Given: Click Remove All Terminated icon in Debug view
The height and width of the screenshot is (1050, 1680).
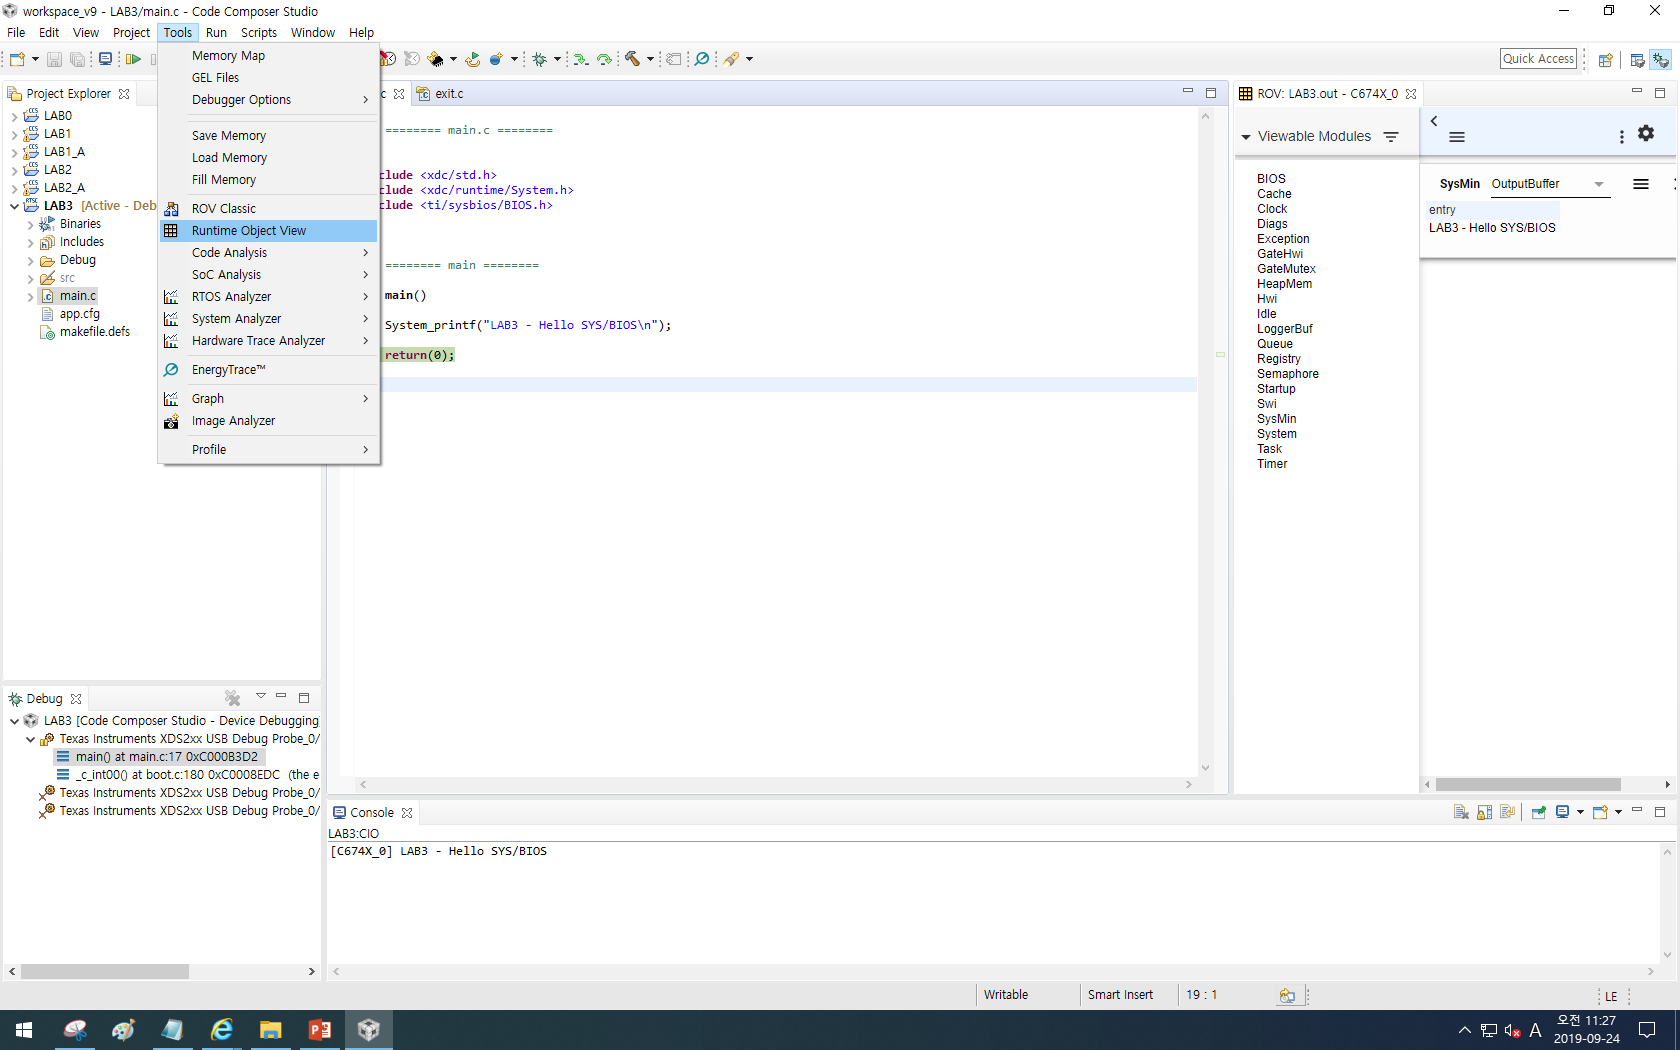Looking at the screenshot, I should coord(232,698).
